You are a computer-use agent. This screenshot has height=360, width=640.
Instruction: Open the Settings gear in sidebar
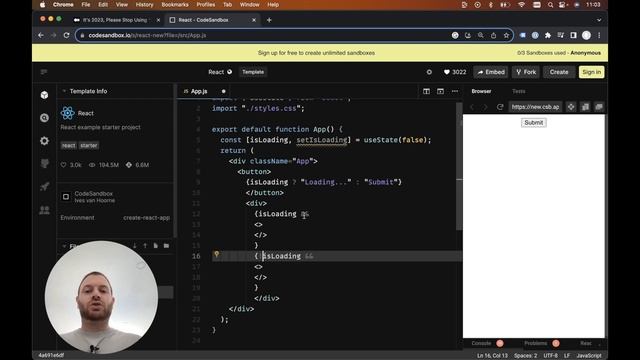click(44, 141)
